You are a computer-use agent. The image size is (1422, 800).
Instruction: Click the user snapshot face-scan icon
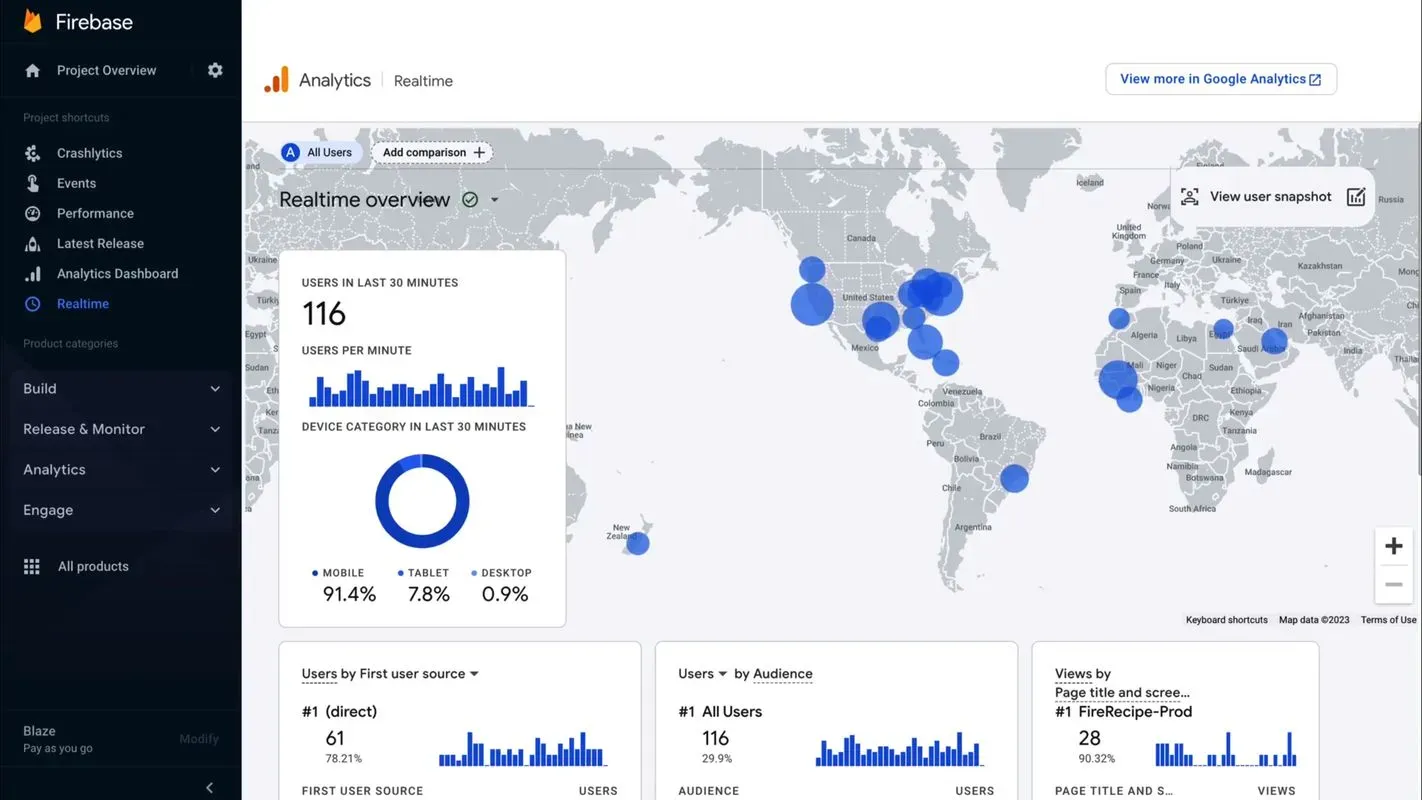pyautogui.click(x=1189, y=197)
